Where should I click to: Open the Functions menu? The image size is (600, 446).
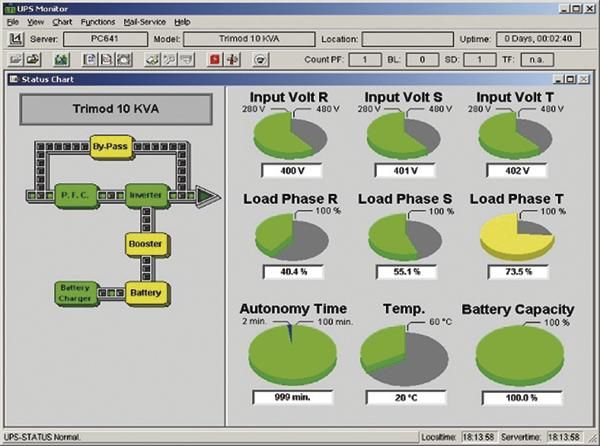(x=97, y=21)
